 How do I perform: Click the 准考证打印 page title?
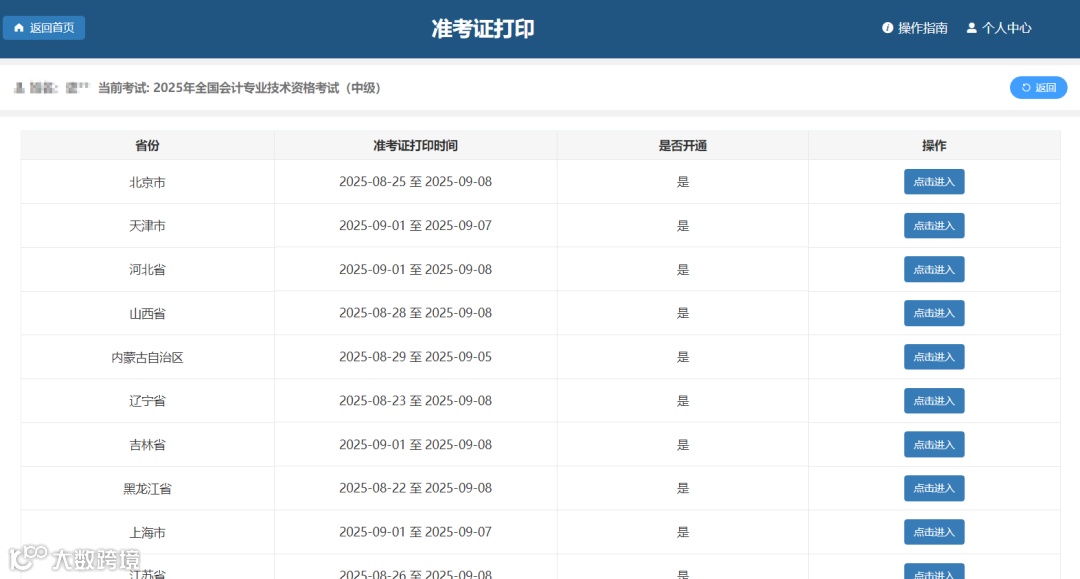(x=483, y=29)
